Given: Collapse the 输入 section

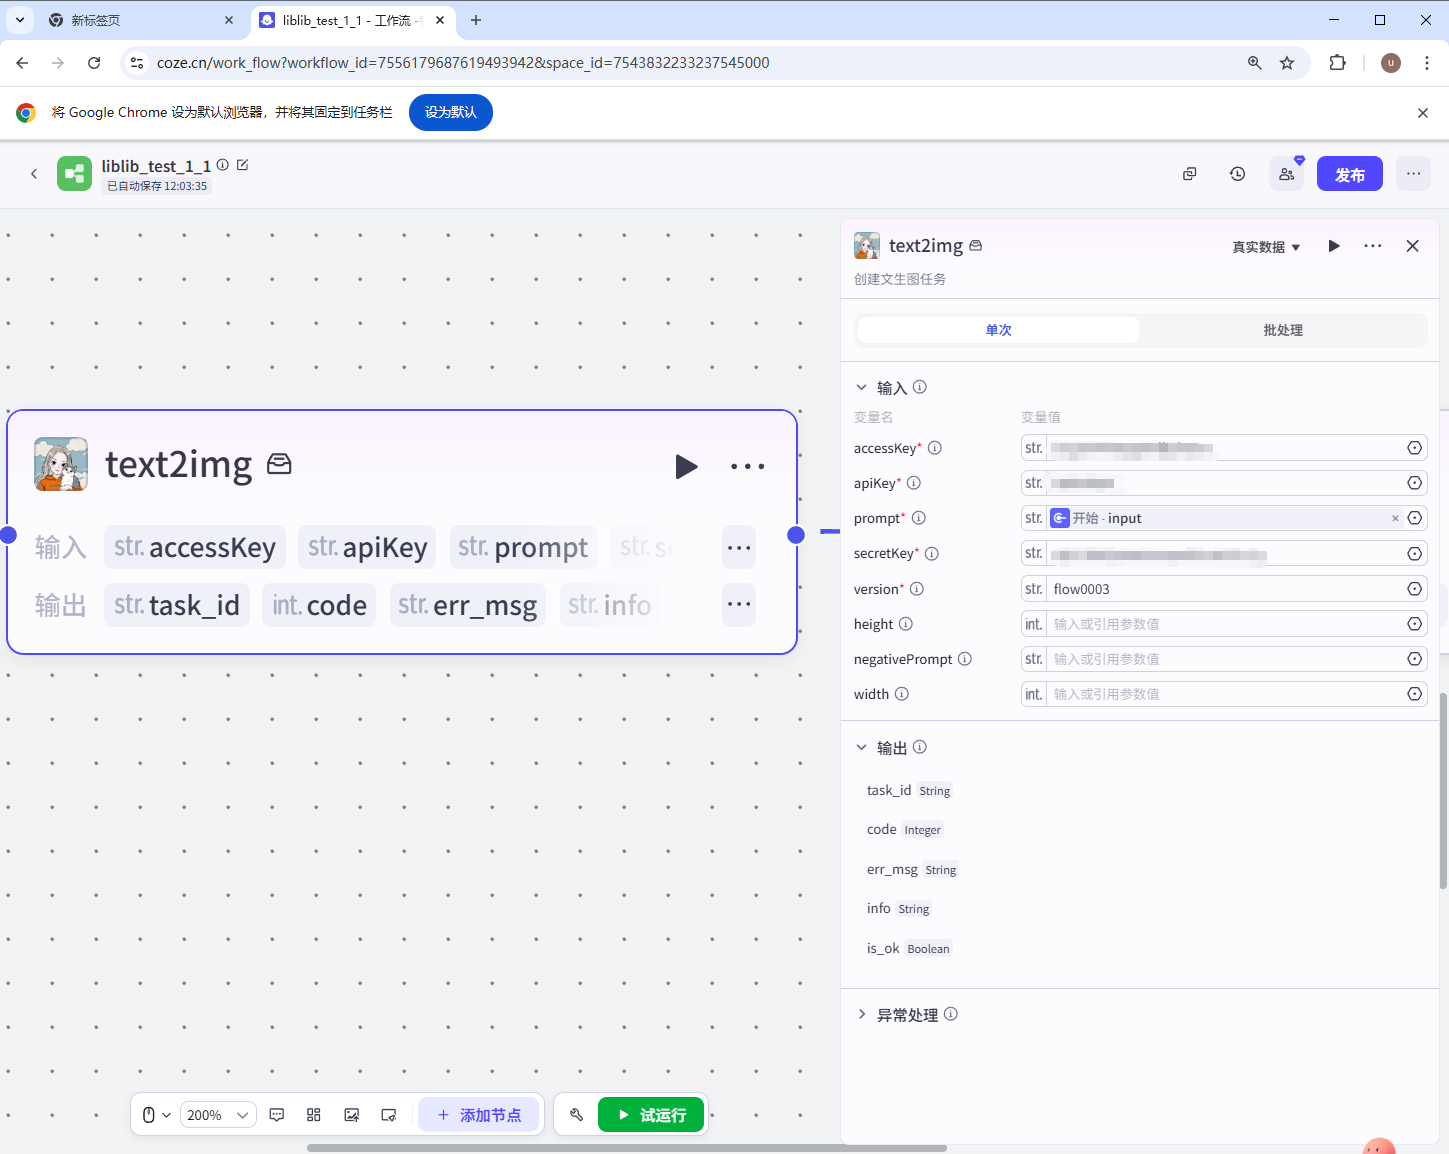Looking at the screenshot, I should point(862,387).
